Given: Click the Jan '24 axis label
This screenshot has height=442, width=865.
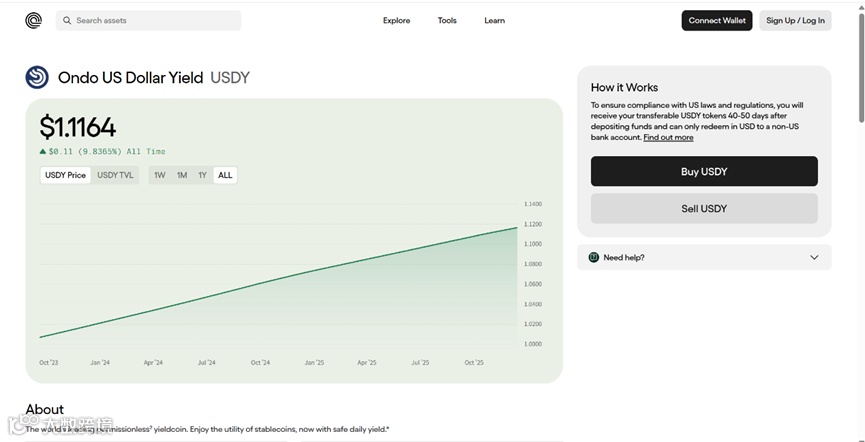Looking at the screenshot, I should click(100, 363).
